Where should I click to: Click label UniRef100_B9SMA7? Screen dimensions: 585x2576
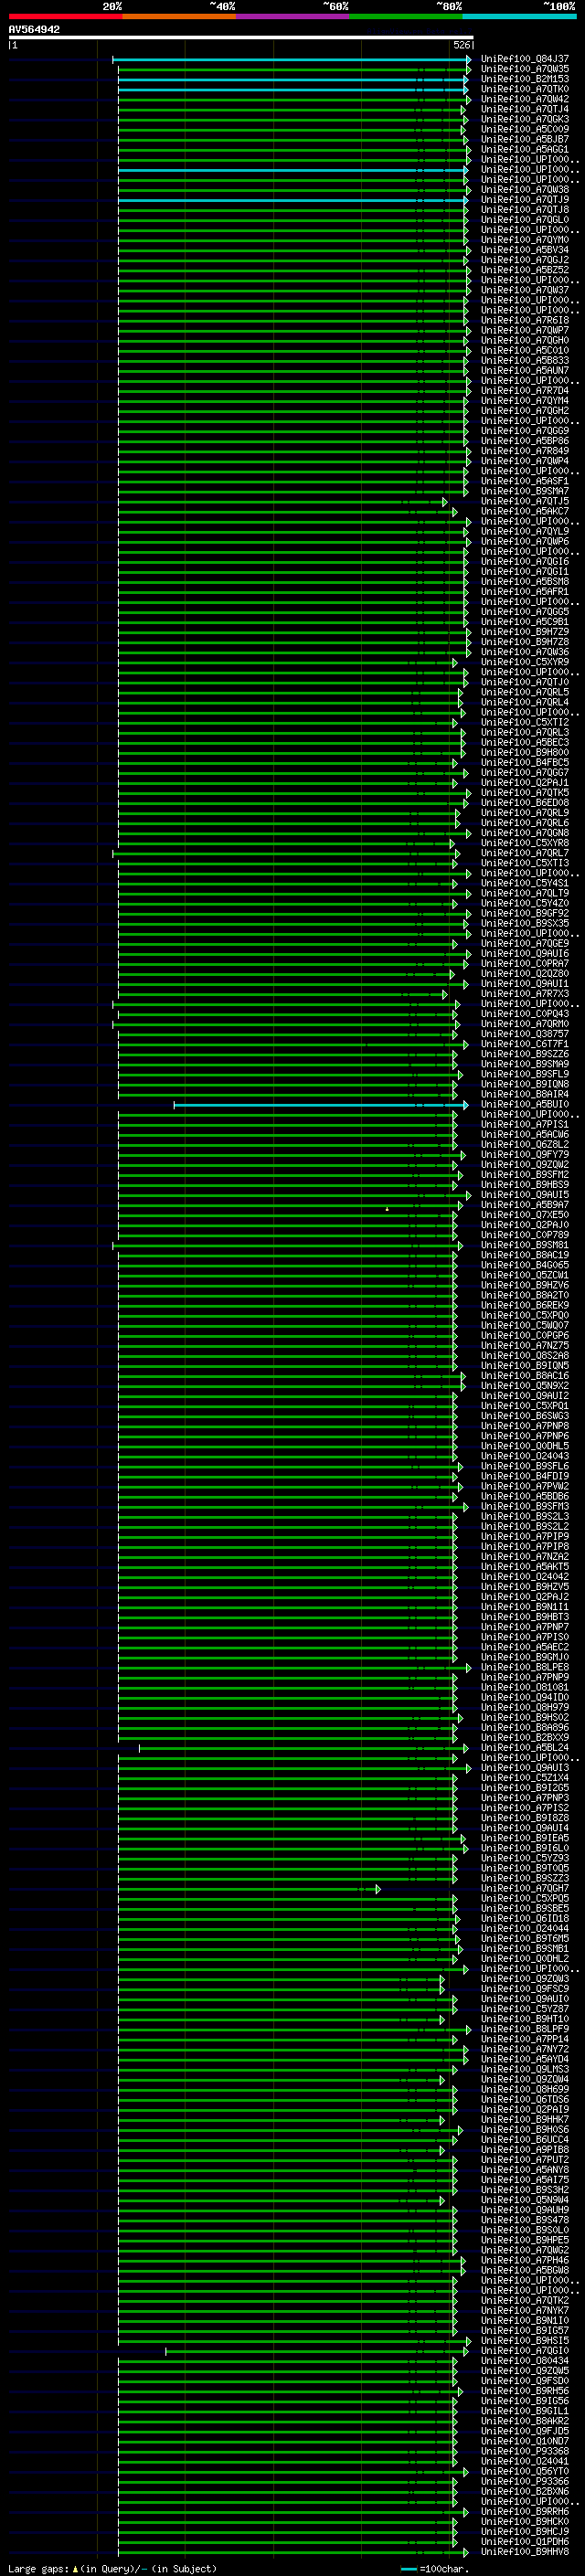tap(524, 491)
